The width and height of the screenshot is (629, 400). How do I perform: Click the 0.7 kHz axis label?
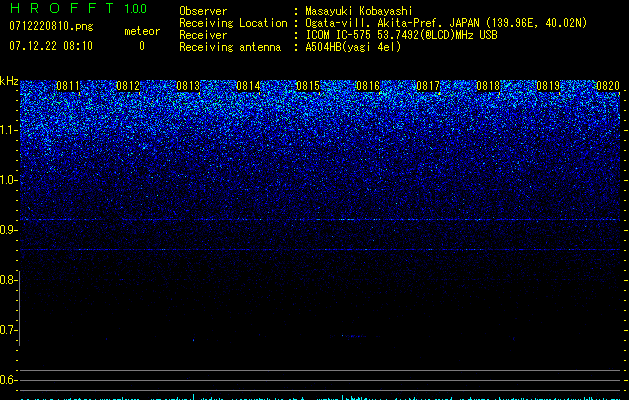click(x=9, y=330)
